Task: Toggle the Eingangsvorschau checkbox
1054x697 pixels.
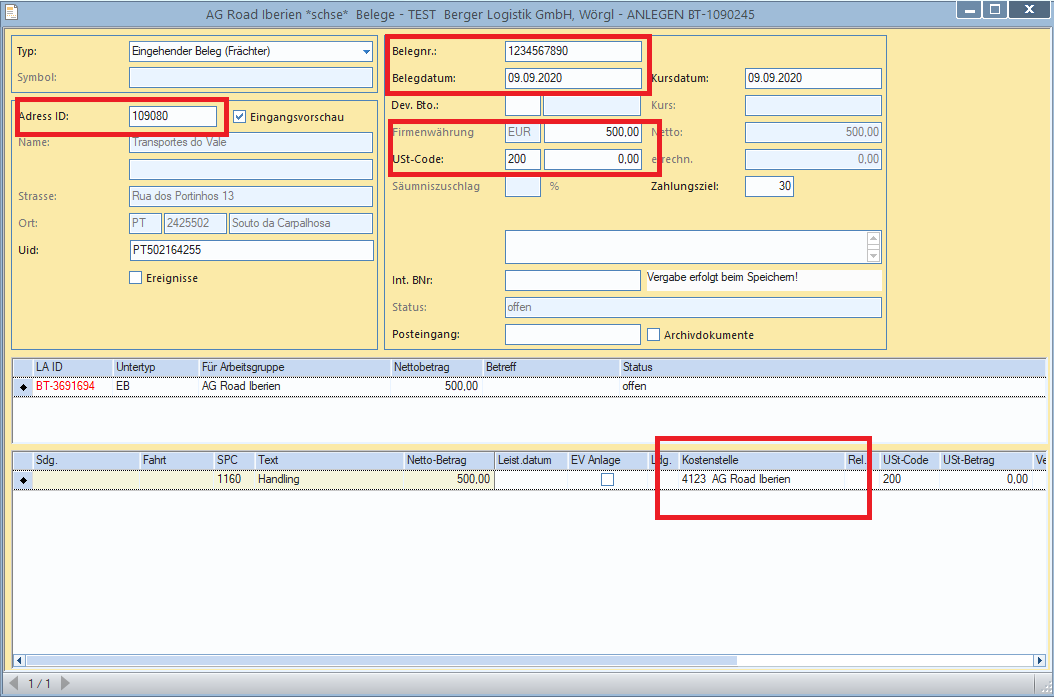Action: tap(239, 117)
